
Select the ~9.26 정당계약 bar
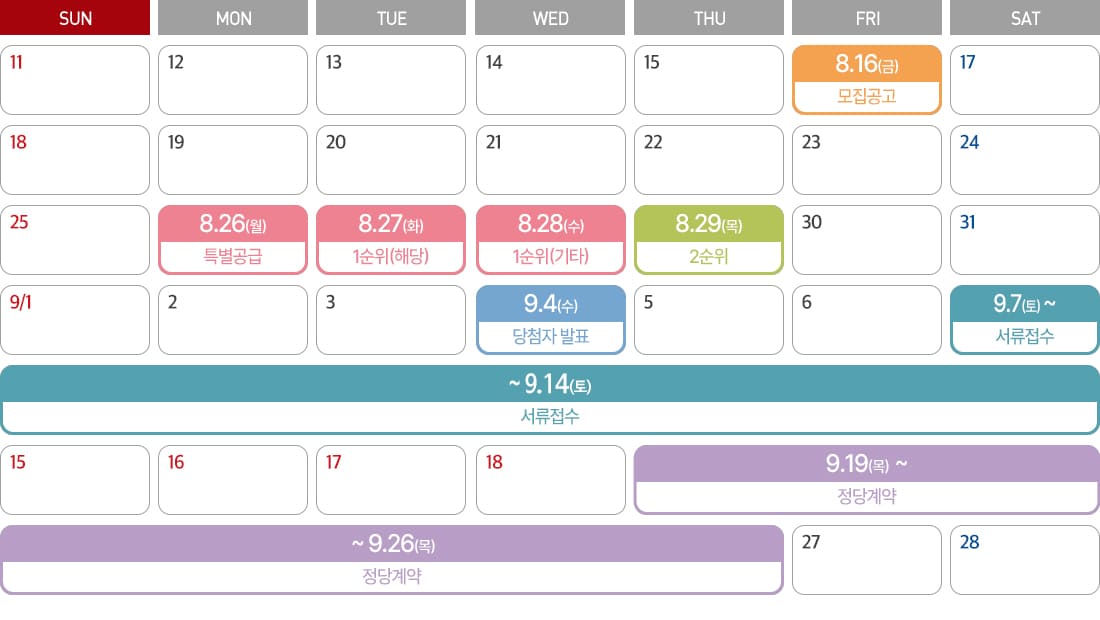coord(391,560)
